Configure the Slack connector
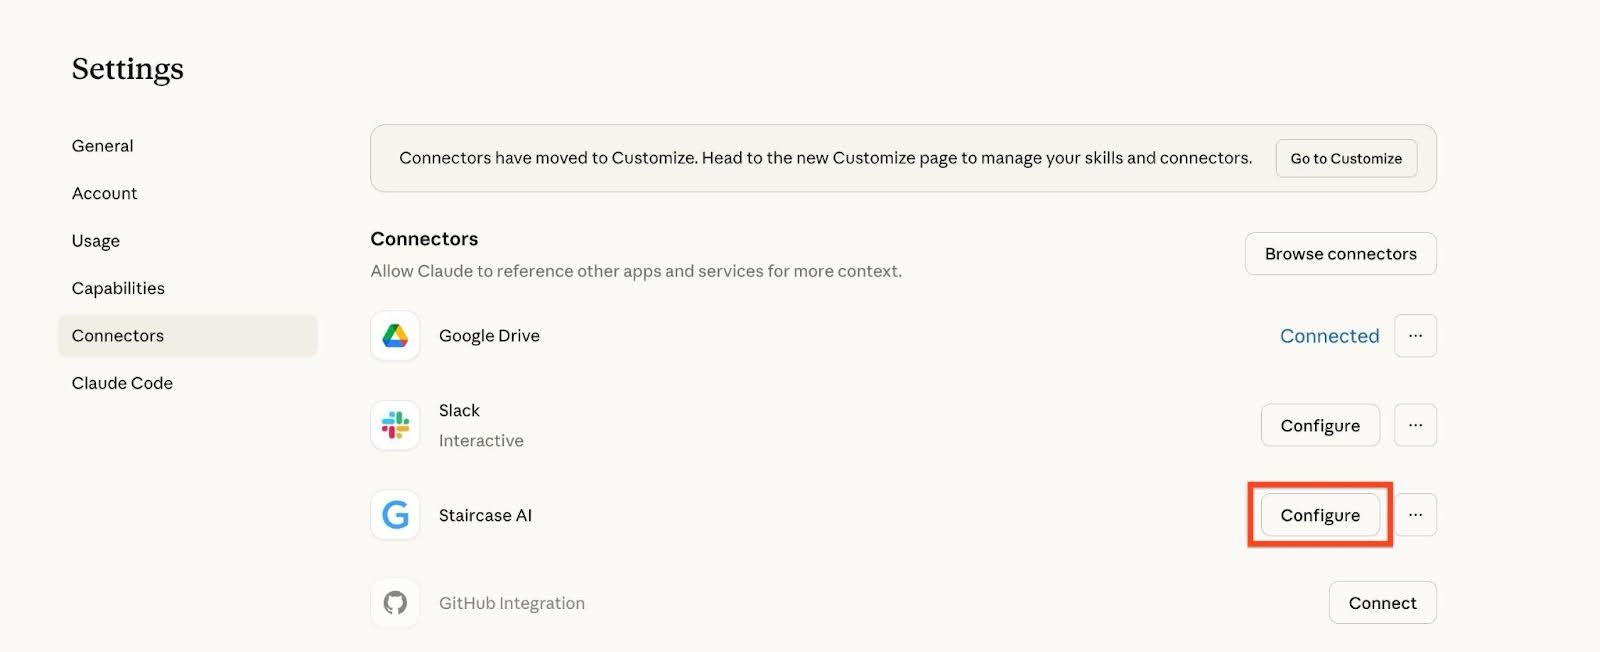This screenshot has height=652, width=1600. (1320, 424)
